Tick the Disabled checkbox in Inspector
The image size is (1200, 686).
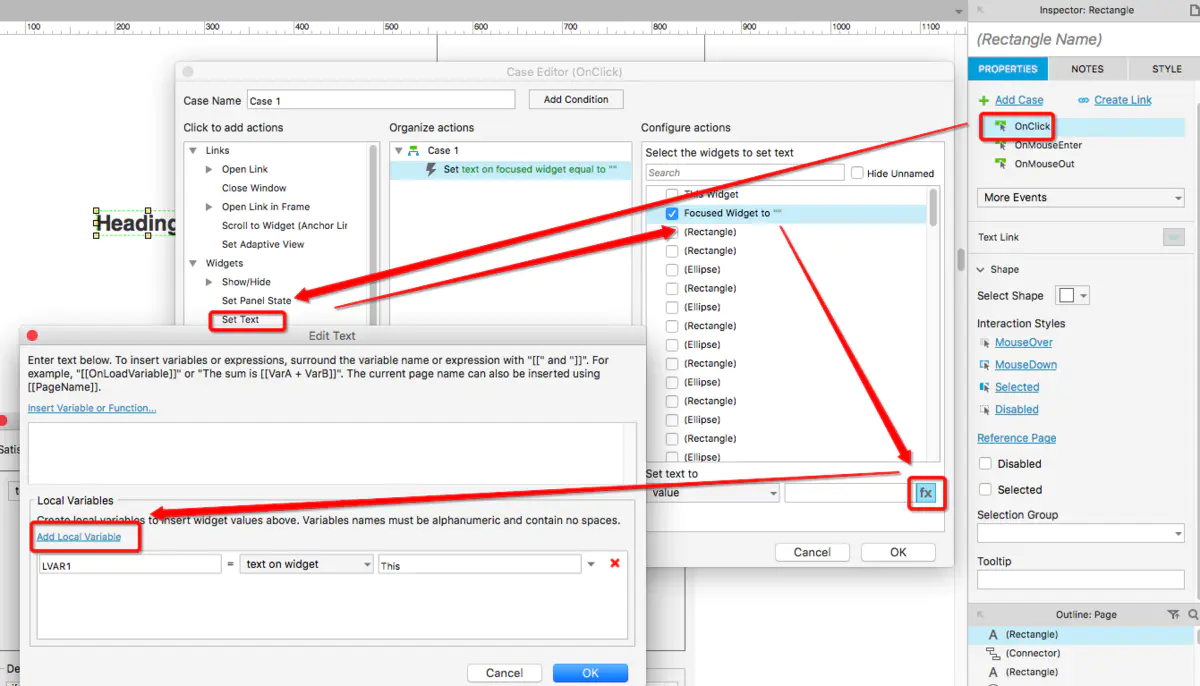pyautogui.click(x=985, y=464)
